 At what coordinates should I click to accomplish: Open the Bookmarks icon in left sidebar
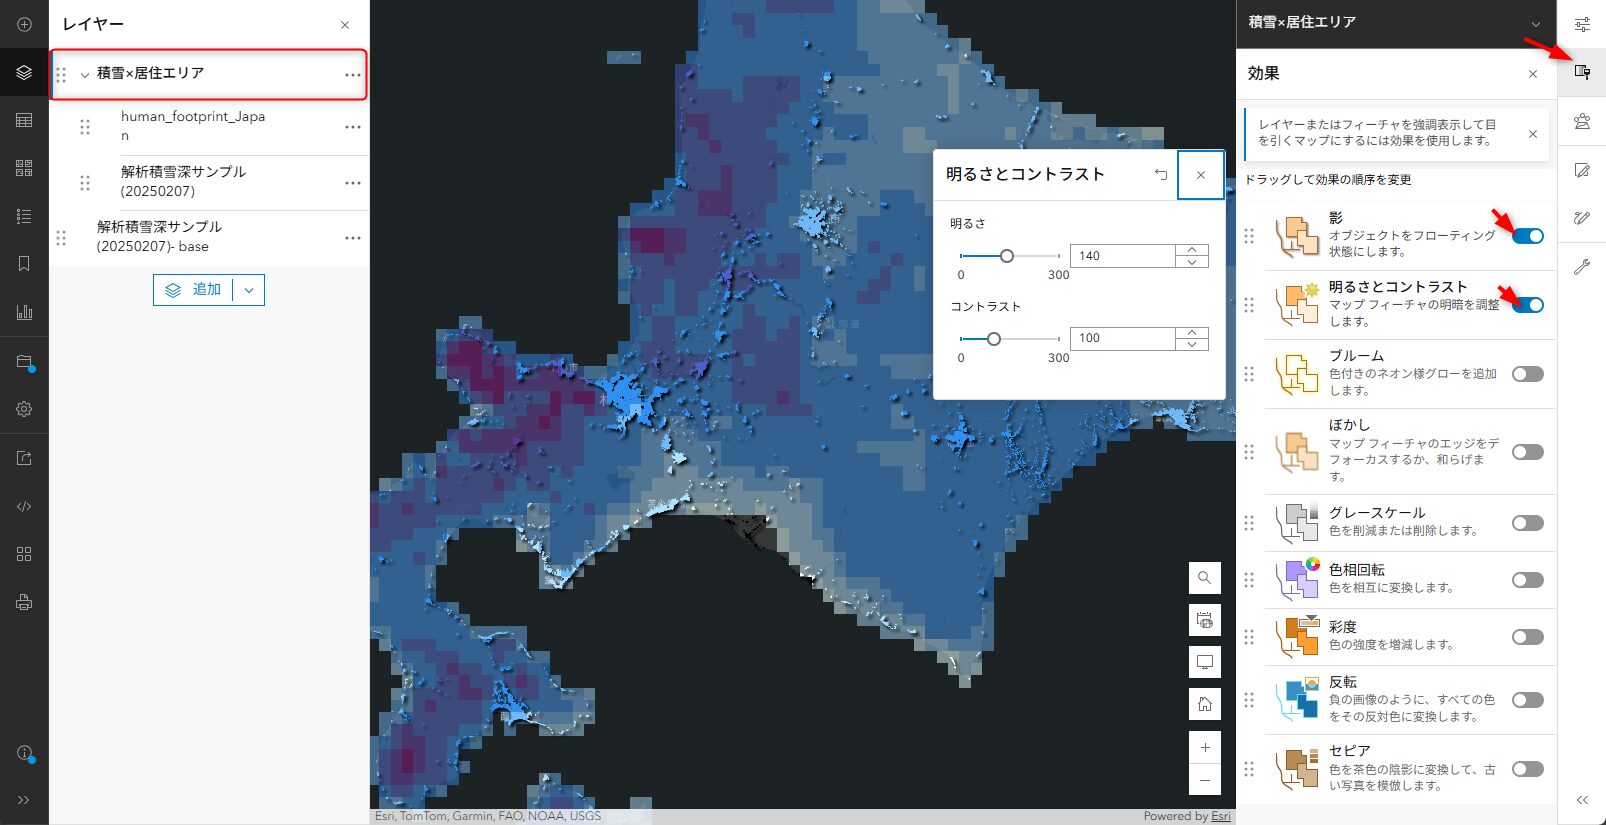click(24, 264)
